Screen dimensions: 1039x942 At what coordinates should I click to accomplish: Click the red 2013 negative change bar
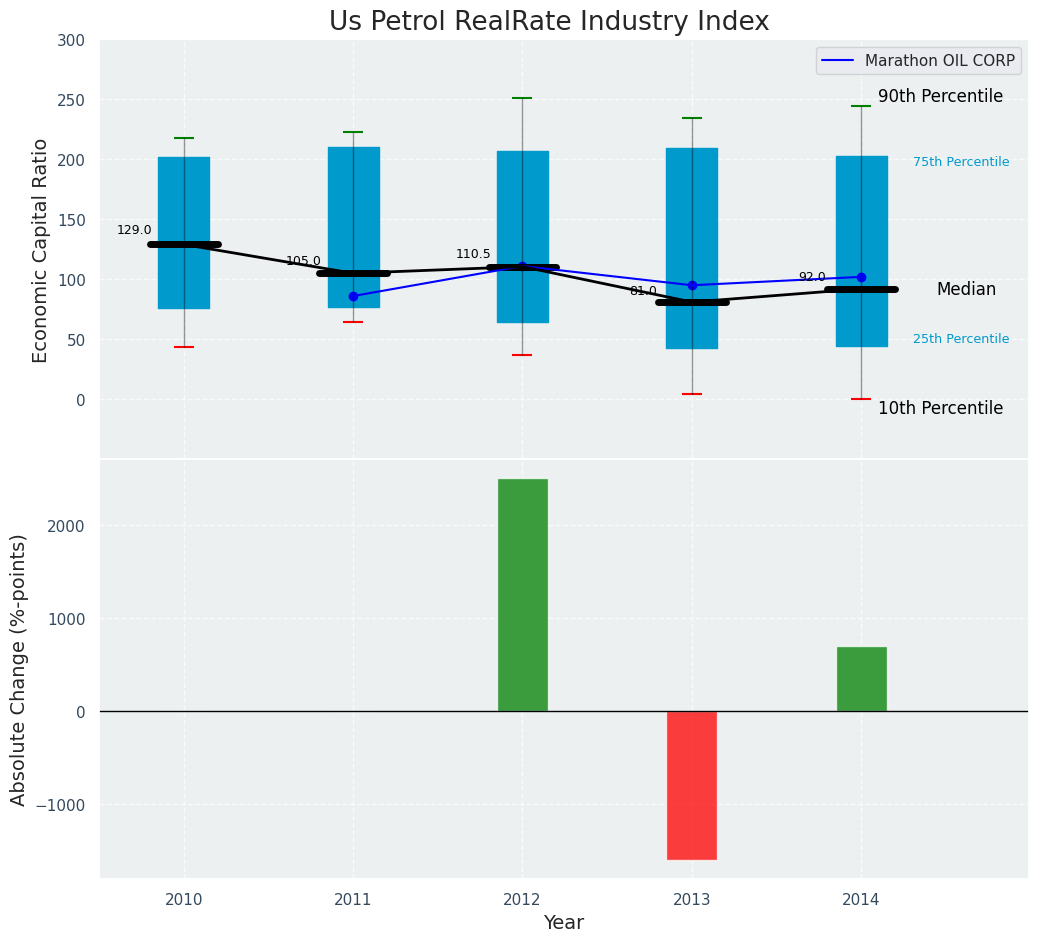coord(692,785)
